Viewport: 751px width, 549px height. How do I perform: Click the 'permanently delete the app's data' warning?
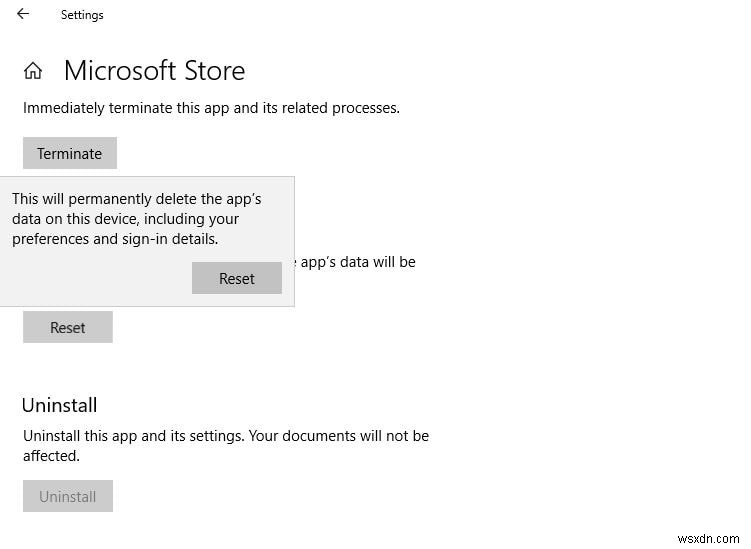(137, 218)
